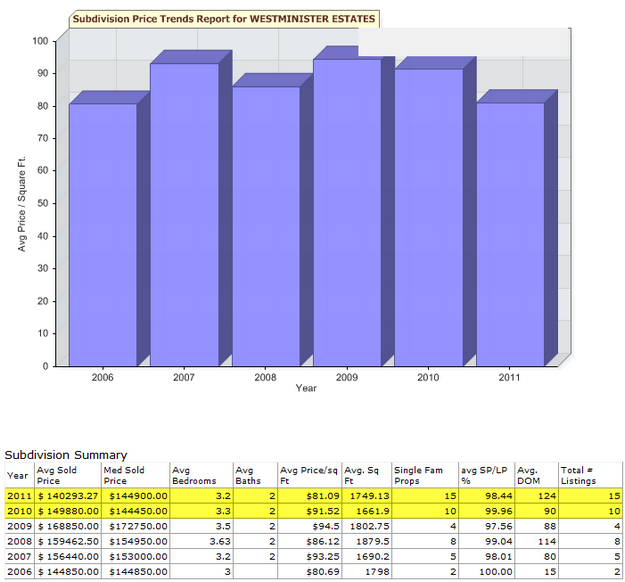Click the $80.69 price per sq ft cell
This screenshot has height=582, width=625.
pos(310,572)
